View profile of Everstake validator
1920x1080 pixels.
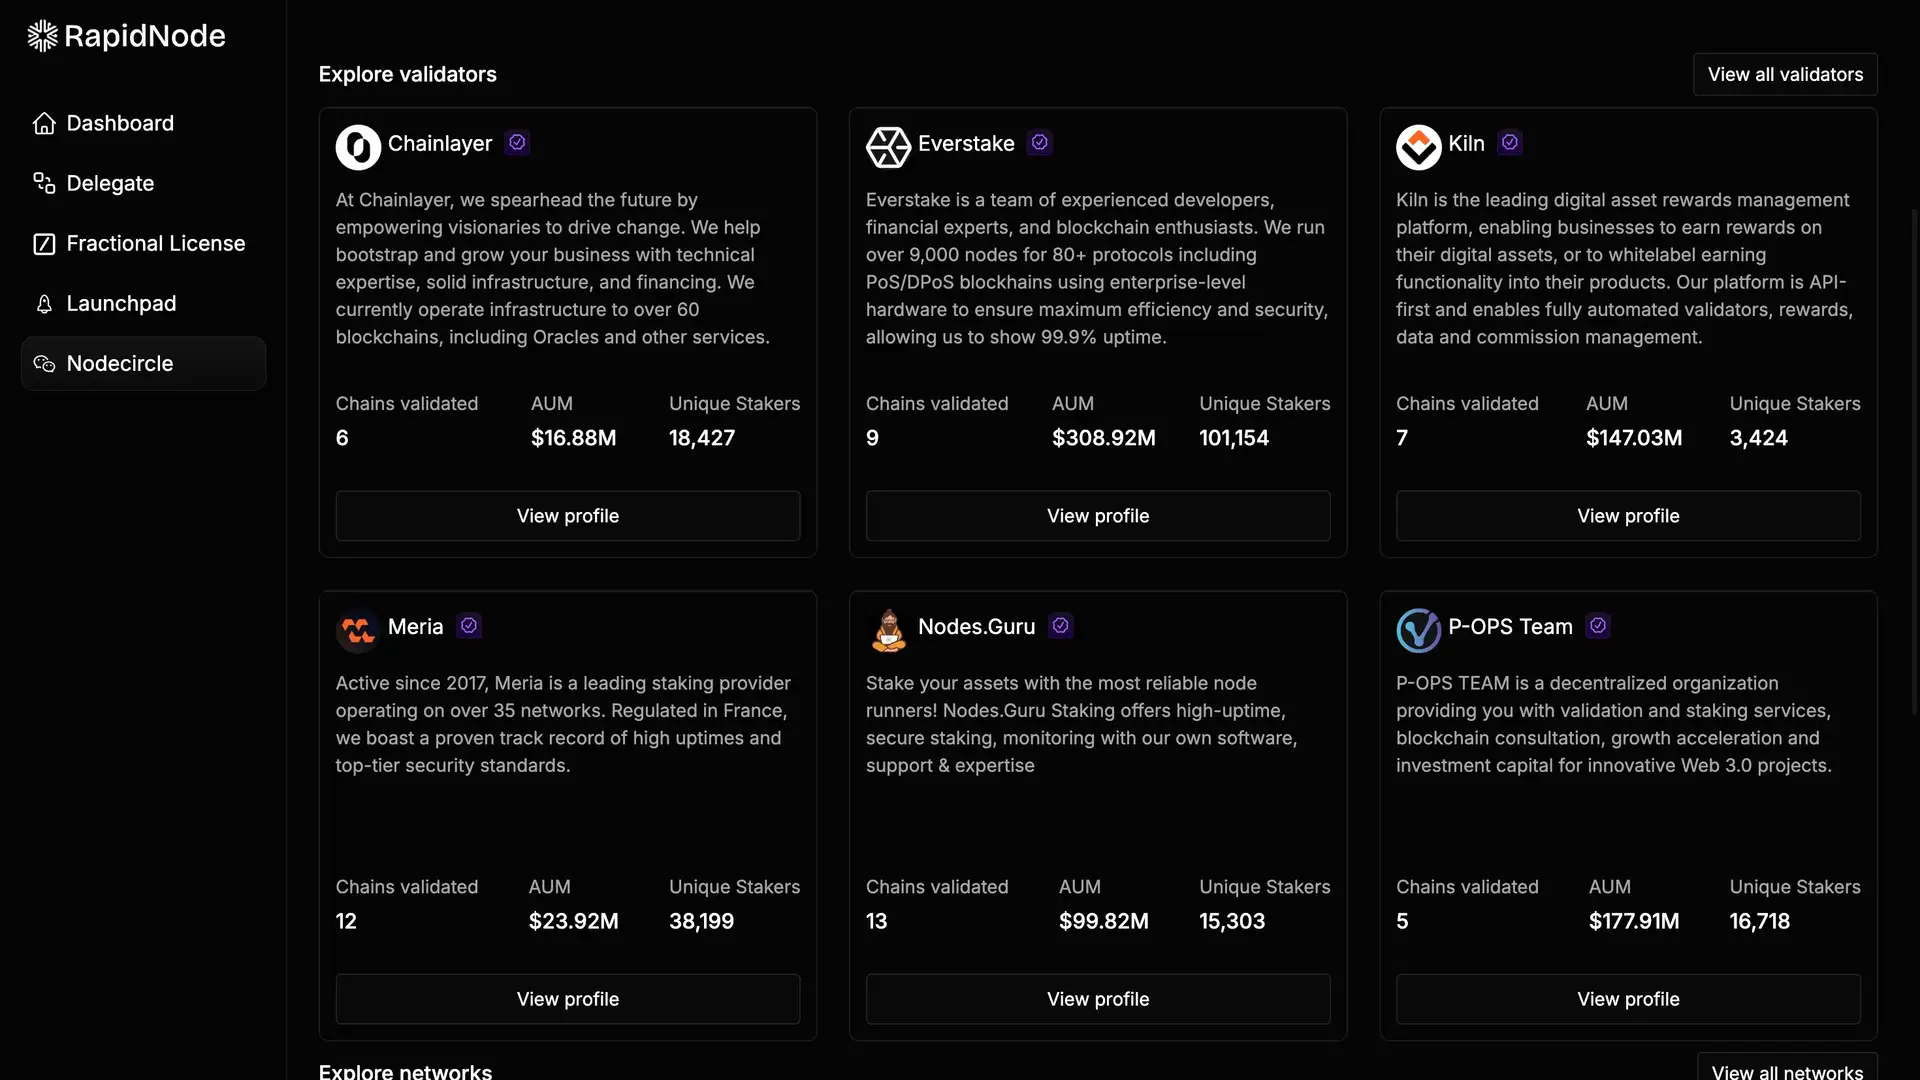pos(1098,516)
